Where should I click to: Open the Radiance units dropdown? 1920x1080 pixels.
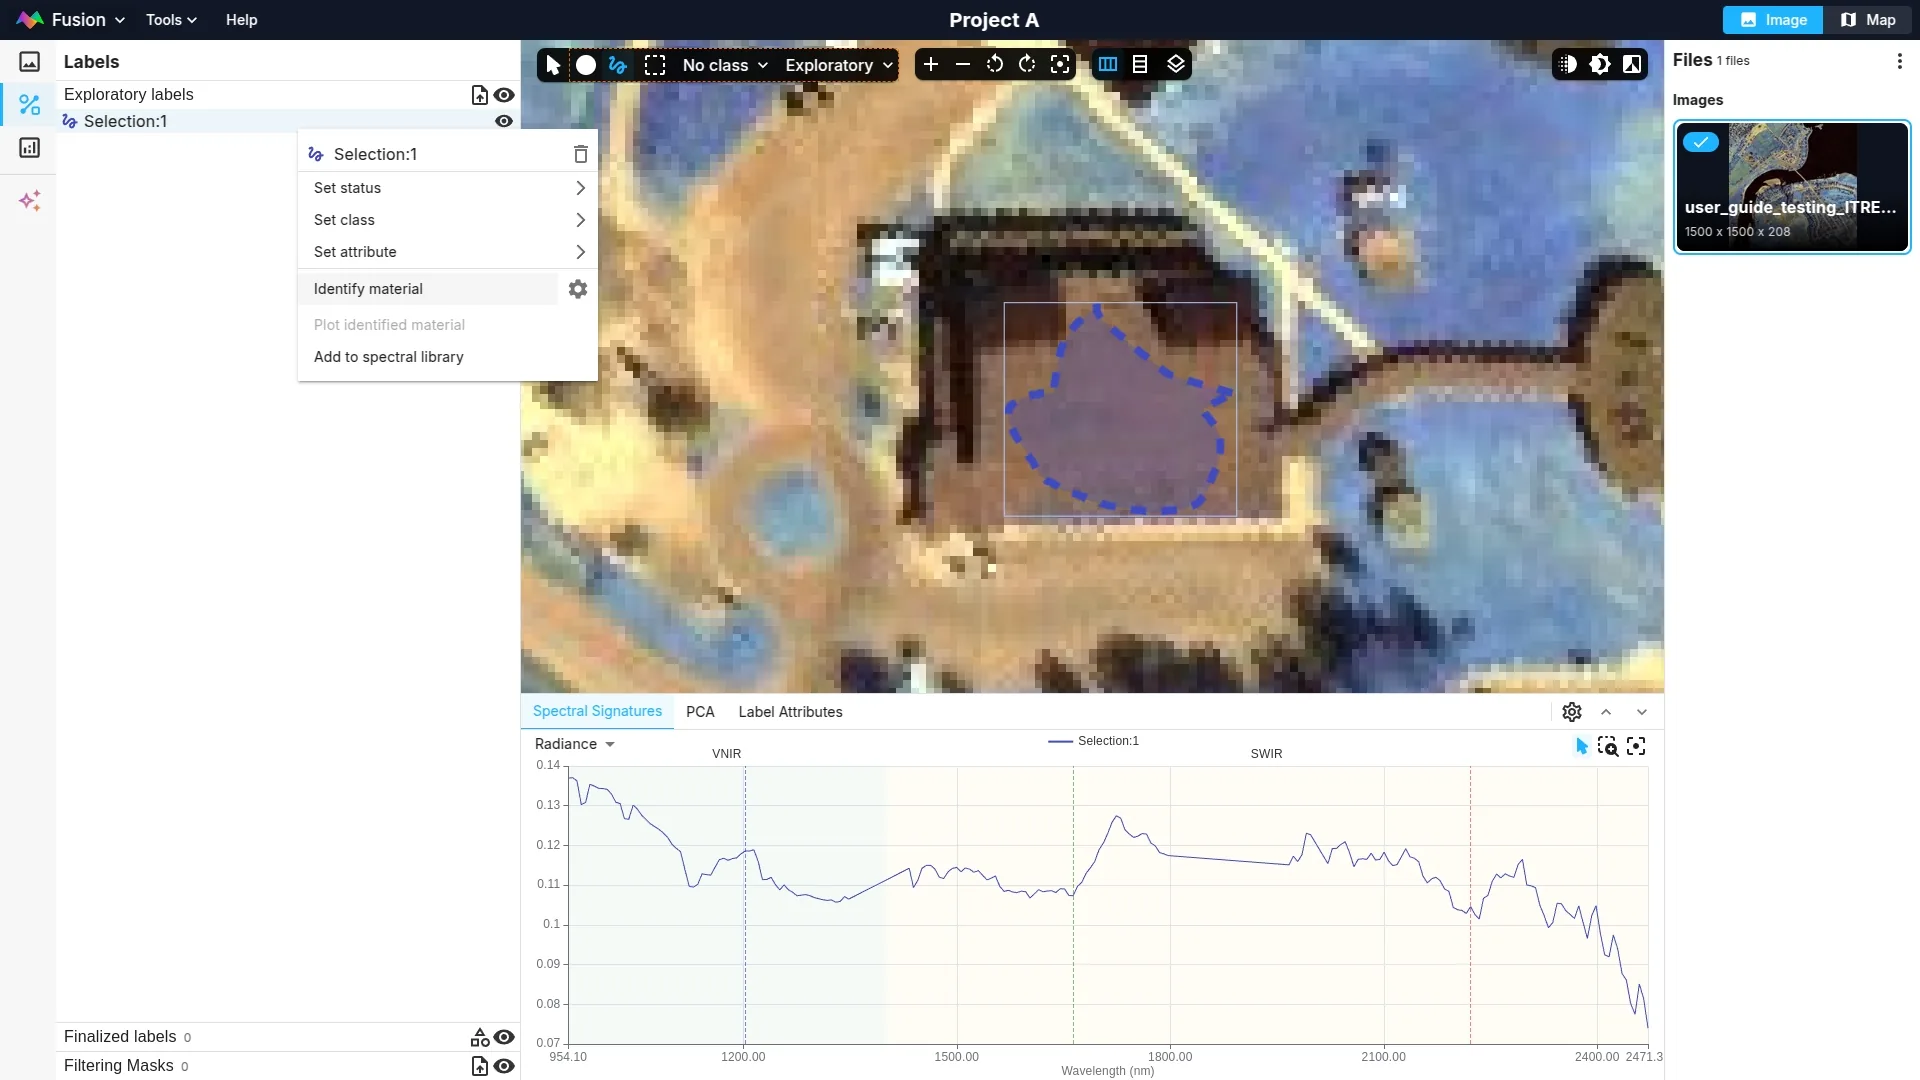coord(575,744)
